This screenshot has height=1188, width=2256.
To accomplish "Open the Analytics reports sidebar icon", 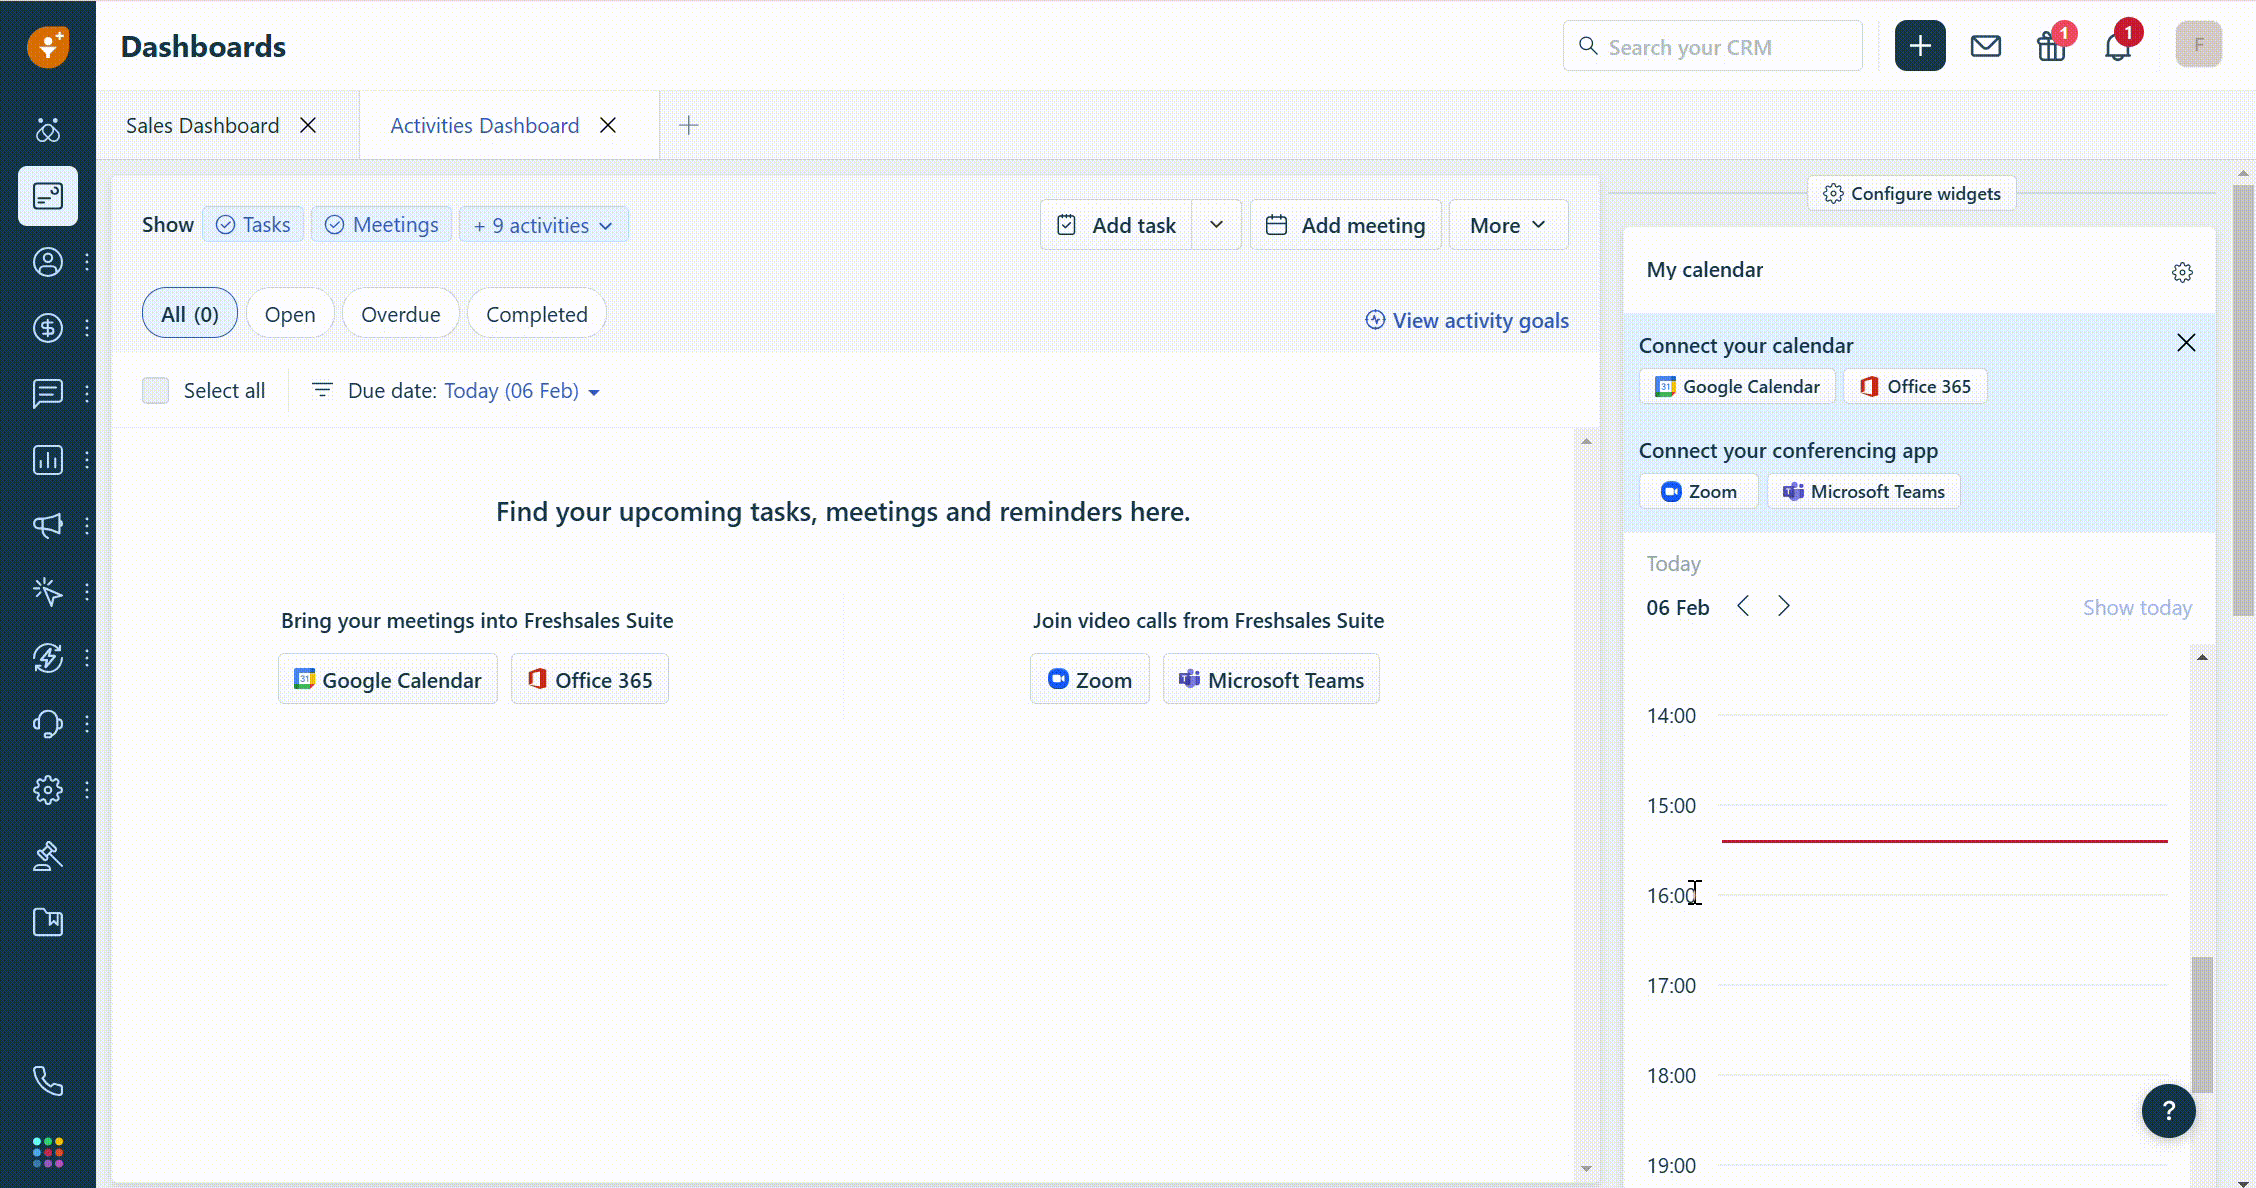I will [x=47, y=460].
